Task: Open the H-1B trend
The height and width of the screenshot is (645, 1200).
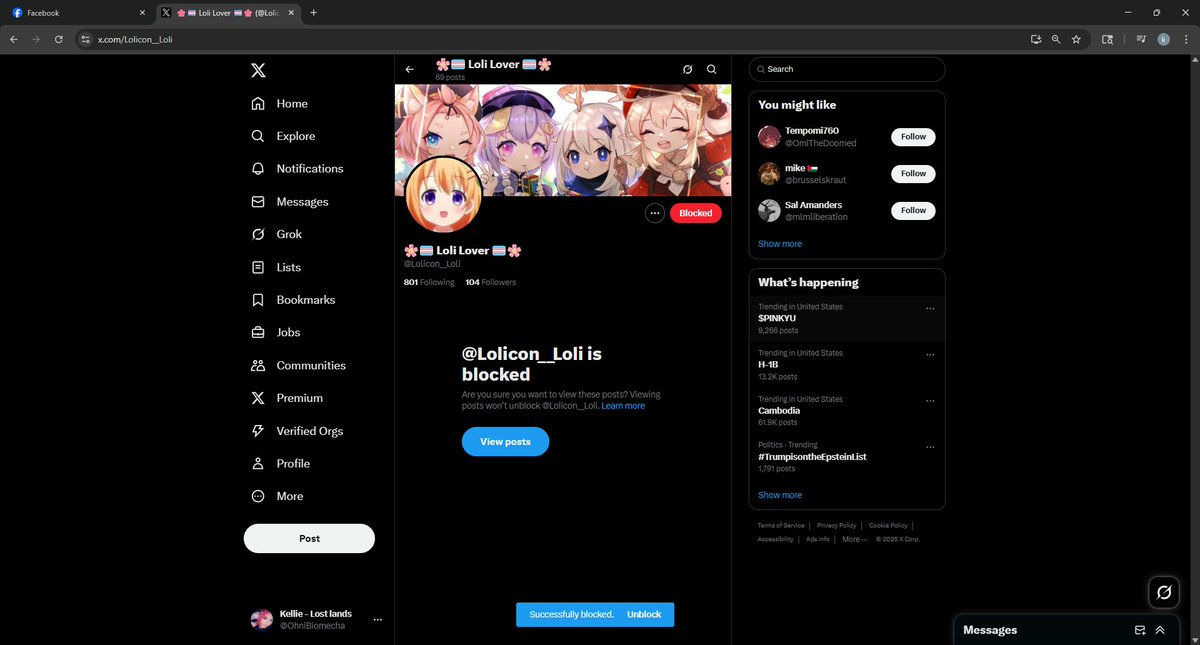Action: (847, 365)
